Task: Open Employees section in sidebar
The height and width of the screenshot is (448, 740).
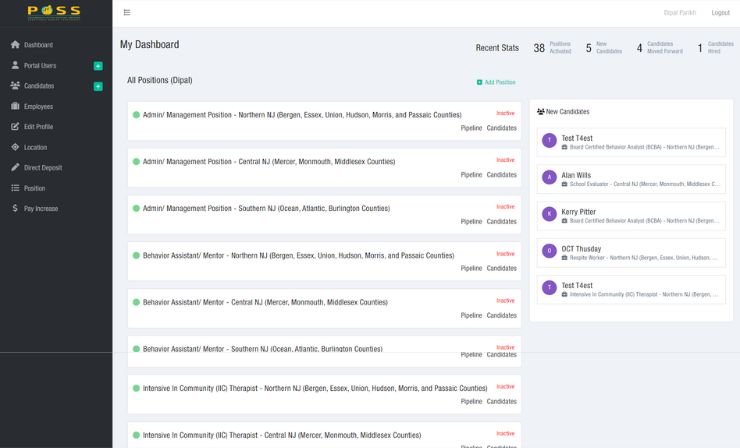Action: click(38, 106)
